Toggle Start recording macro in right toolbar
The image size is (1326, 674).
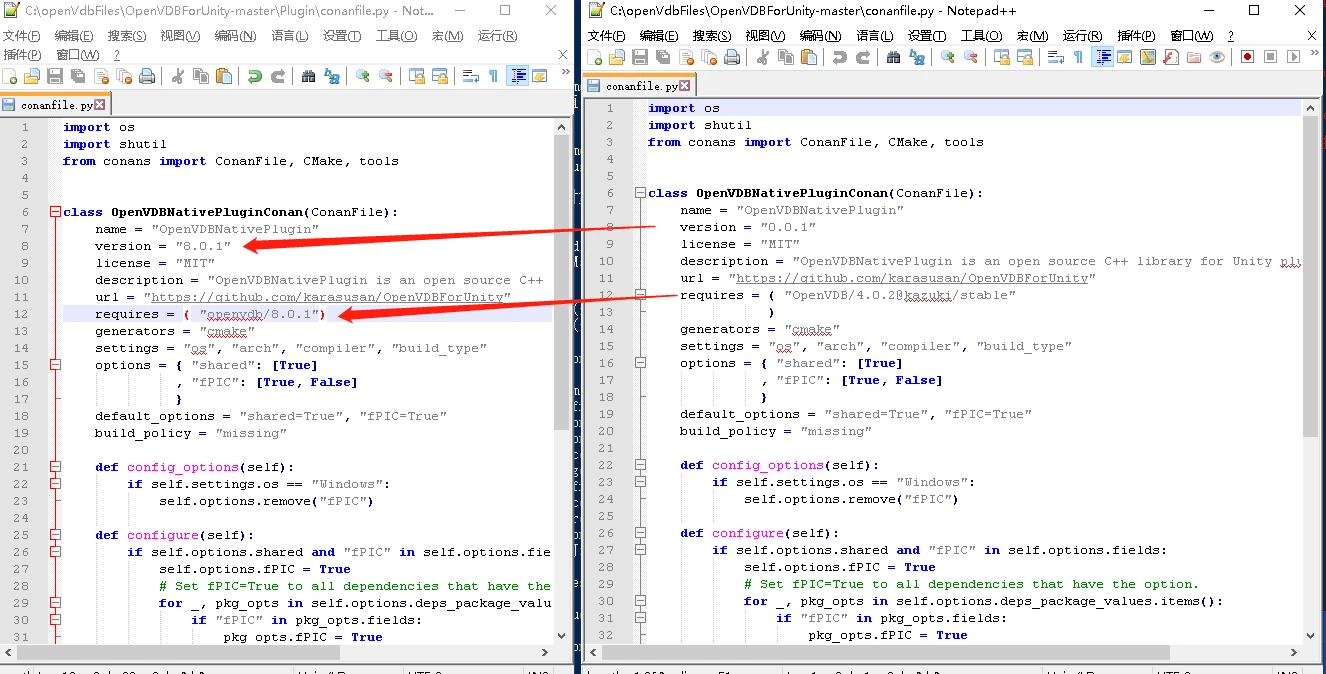[x=1247, y=57]
